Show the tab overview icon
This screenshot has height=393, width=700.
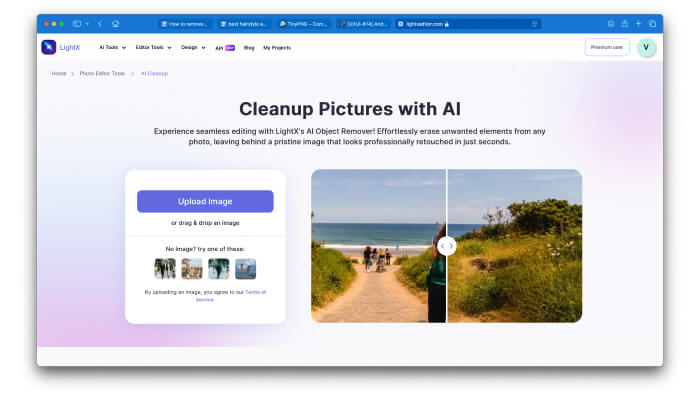(652, 24)
